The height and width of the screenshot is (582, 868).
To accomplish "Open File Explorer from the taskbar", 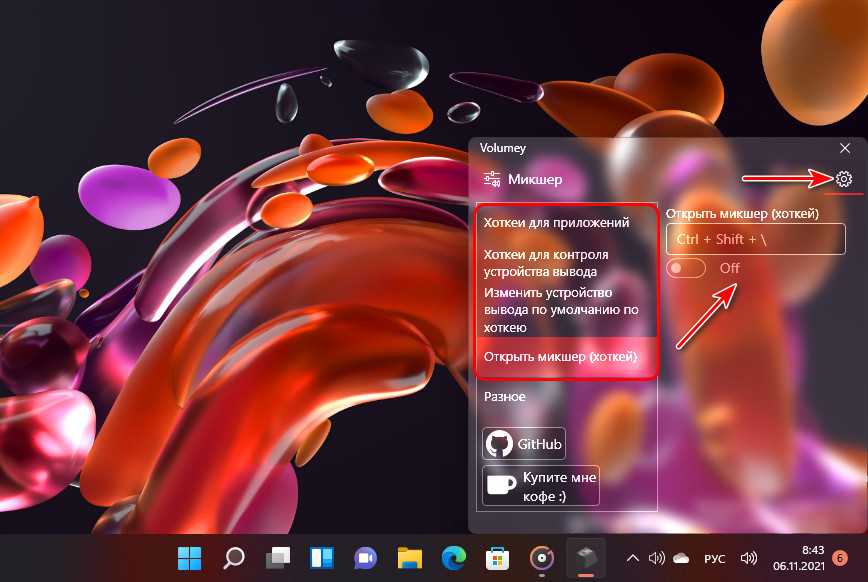I will pos(409,557).
